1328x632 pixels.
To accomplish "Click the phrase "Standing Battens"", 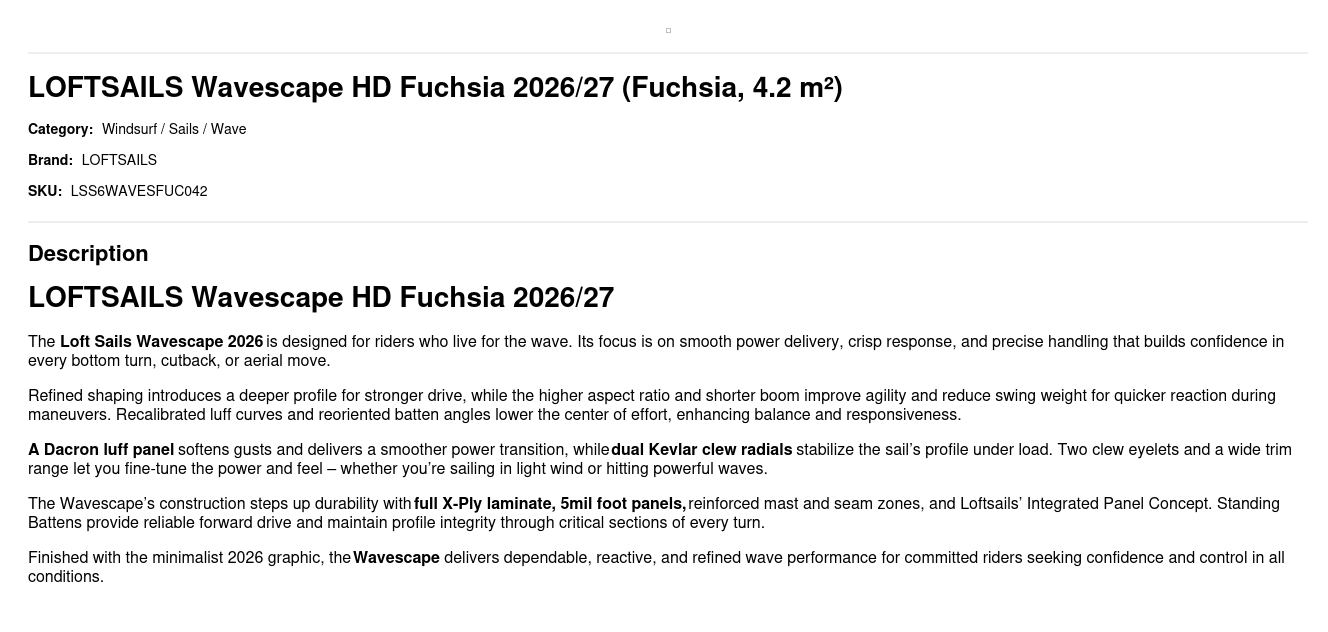I will point(1247,504).
